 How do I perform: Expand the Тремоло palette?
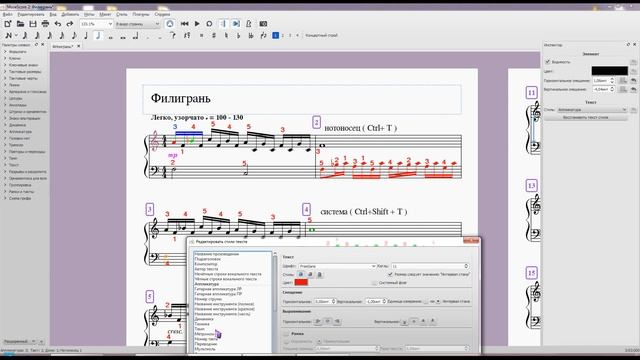click(x=16, y=145)
